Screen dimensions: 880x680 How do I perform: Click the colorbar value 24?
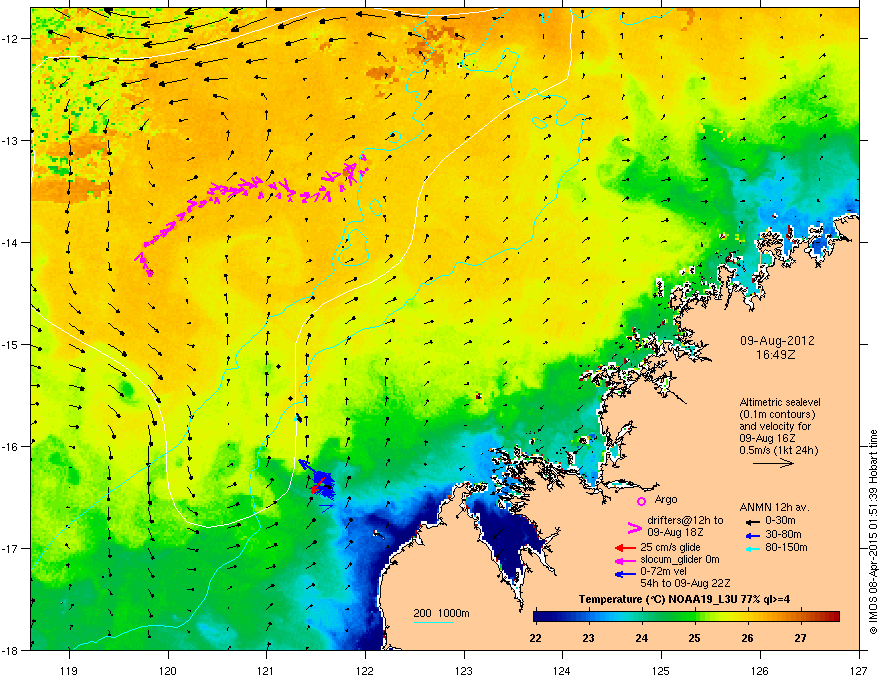[x=641, y=638]
